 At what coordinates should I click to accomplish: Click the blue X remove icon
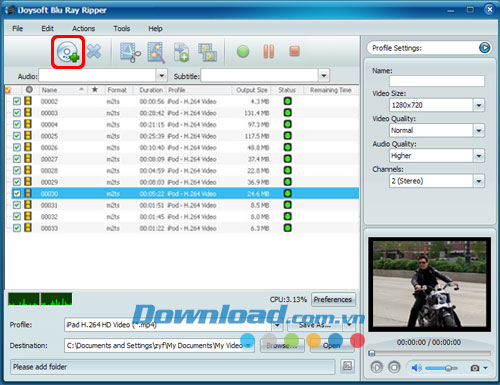click(94, 51)
